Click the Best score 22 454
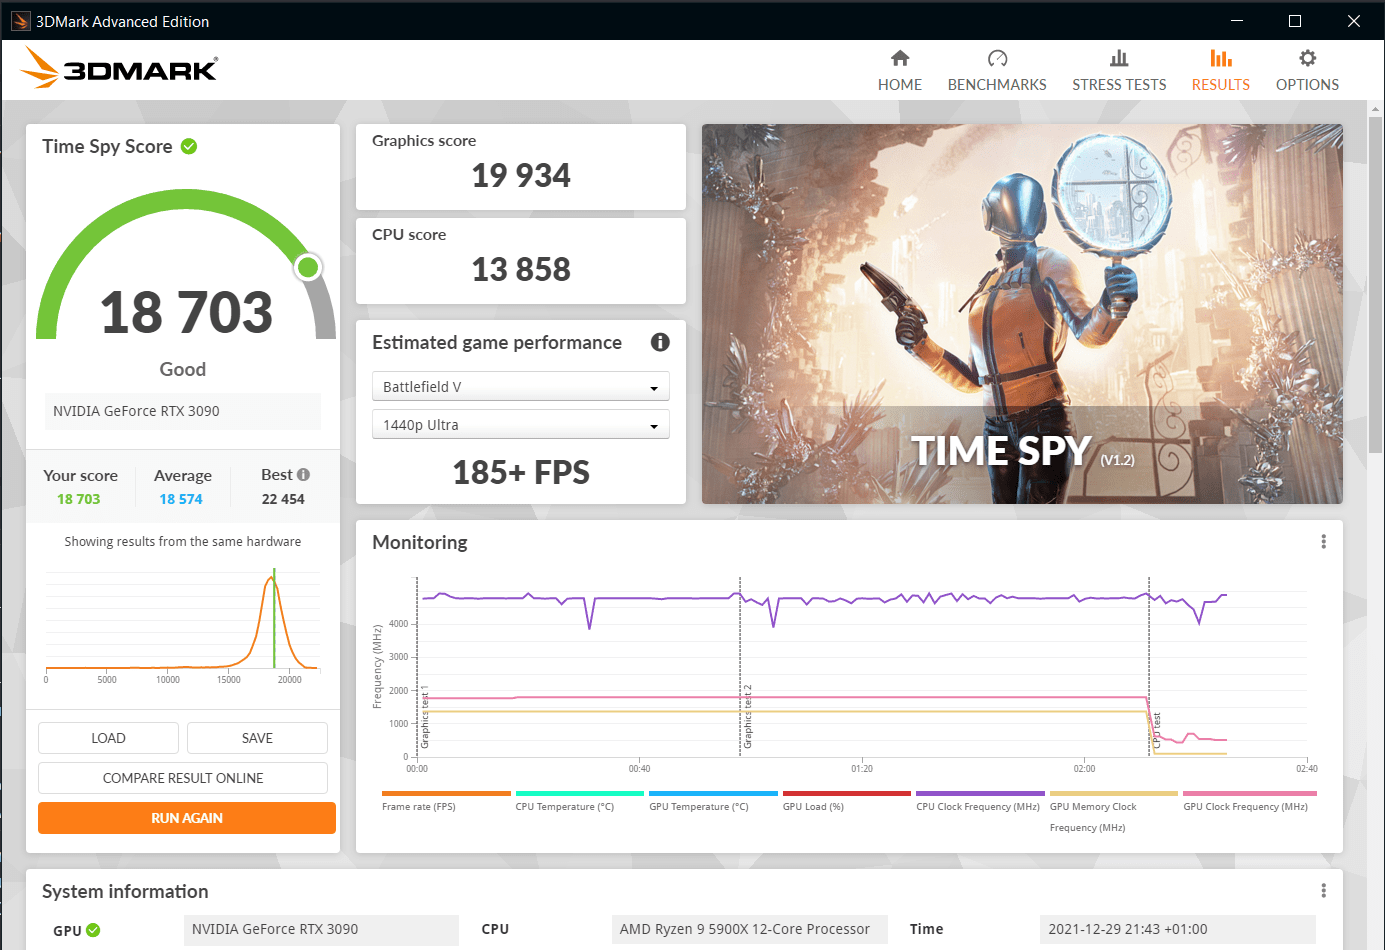Screen dimensions: 1385x950 [283, 499]
